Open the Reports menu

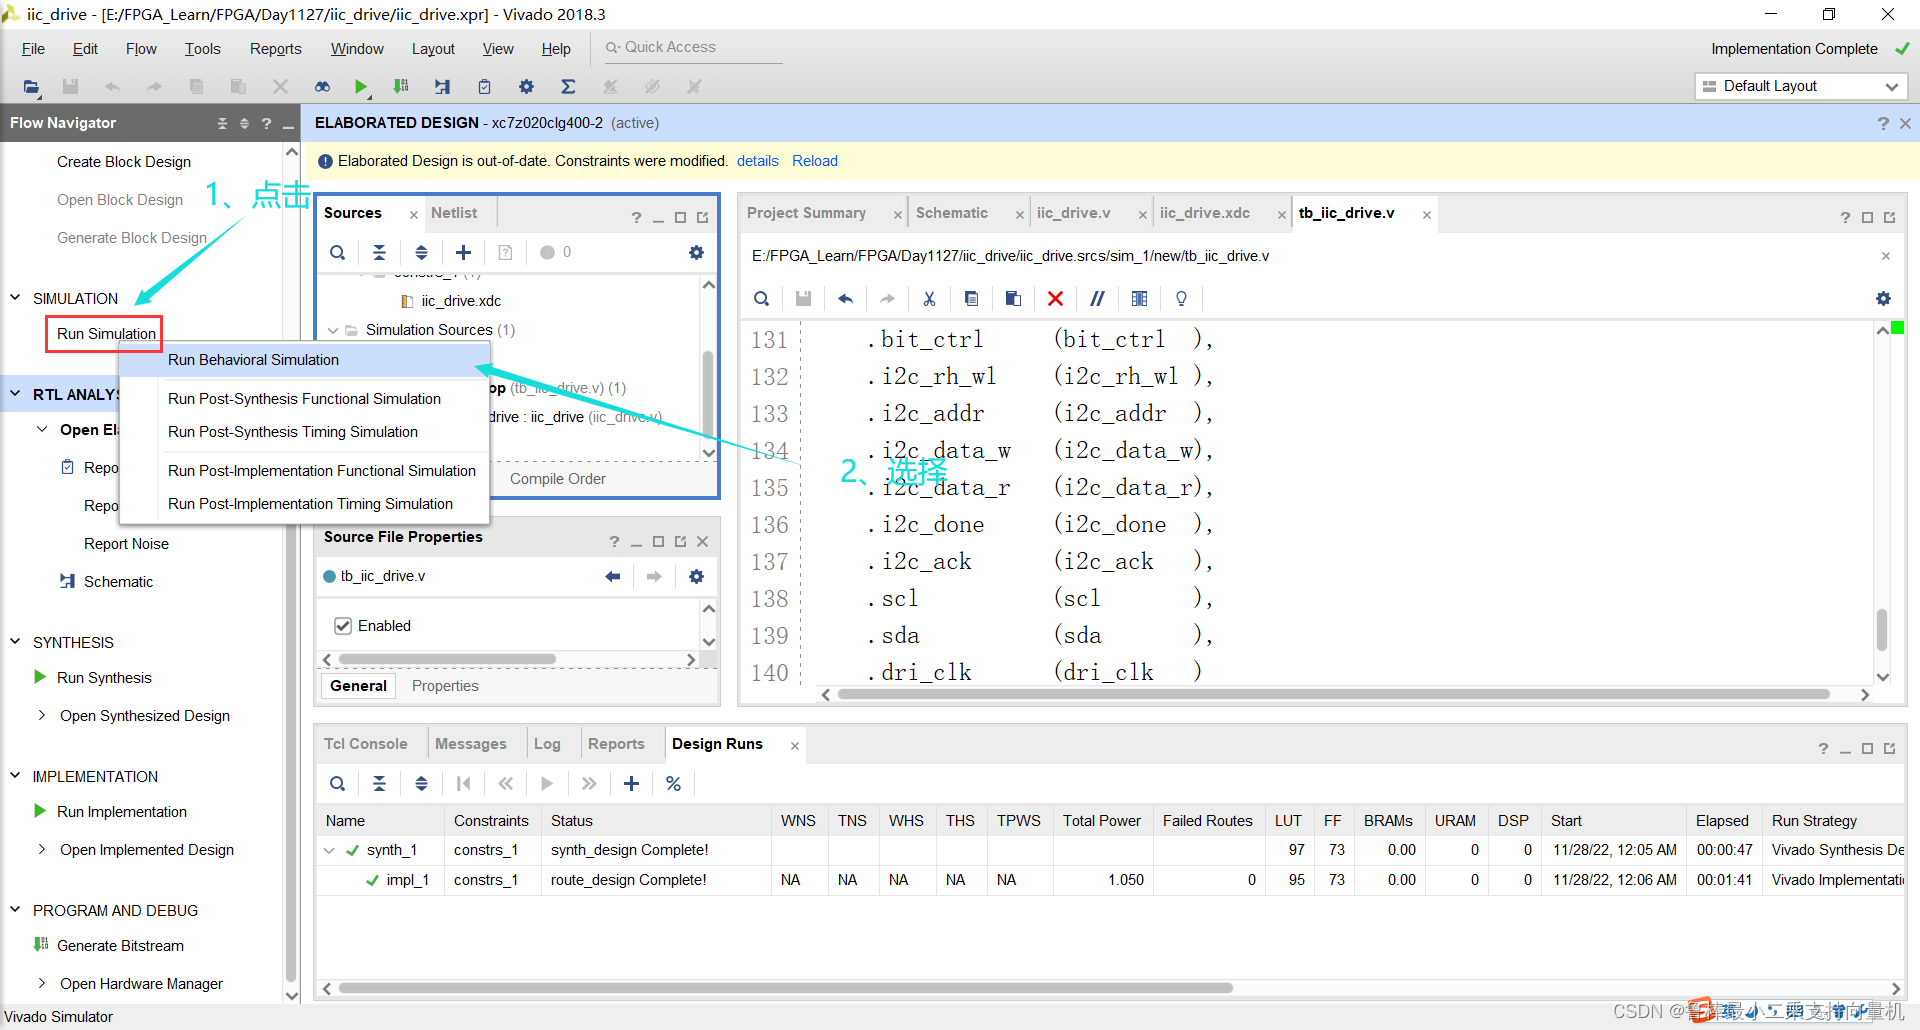pyautogui.click(x=275, y=49)
